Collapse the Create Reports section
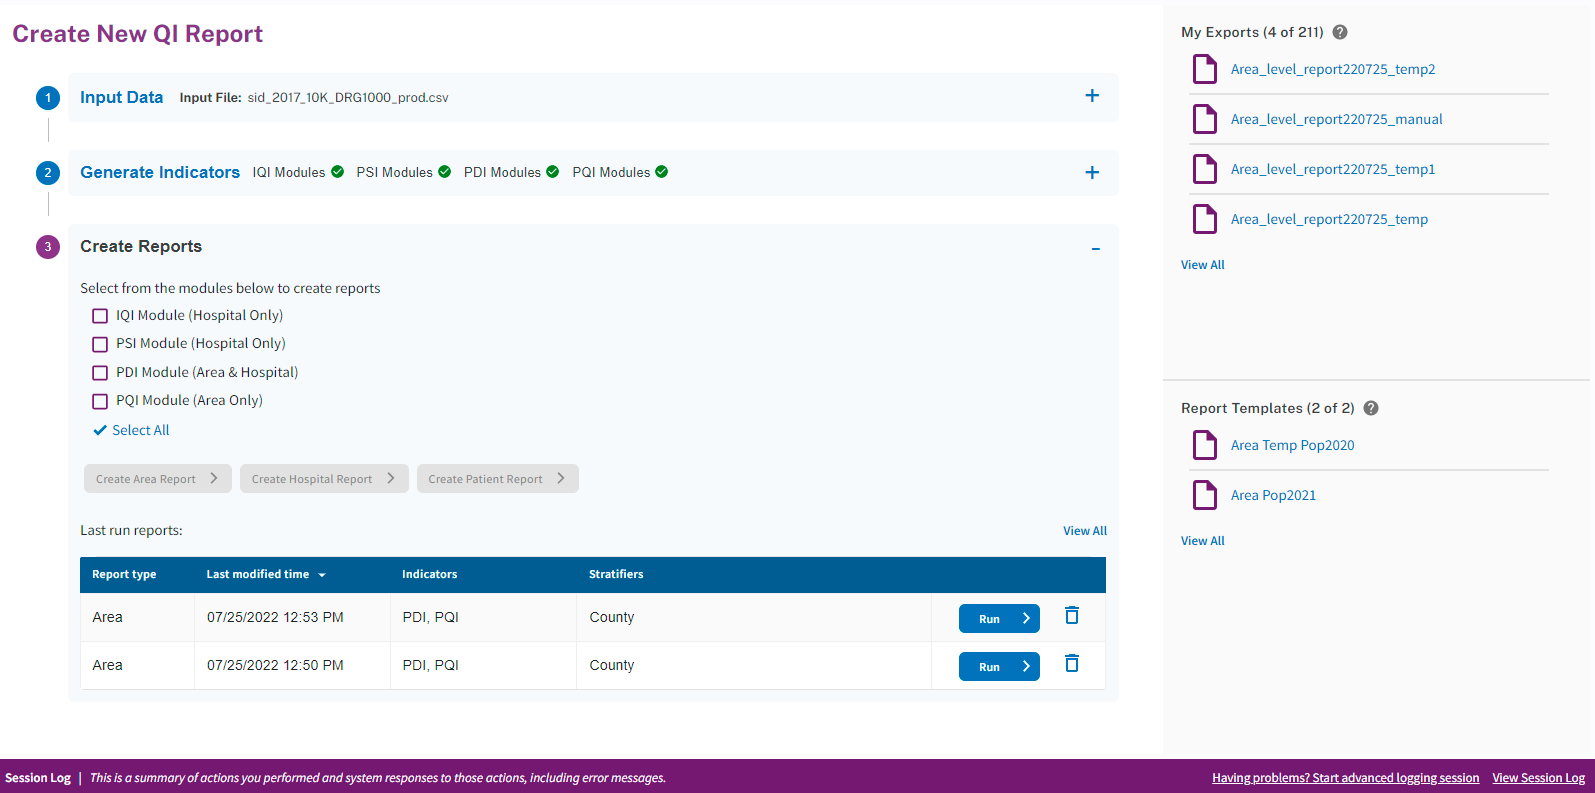This screenshot has height=793, width=1595. (1095, 248)
